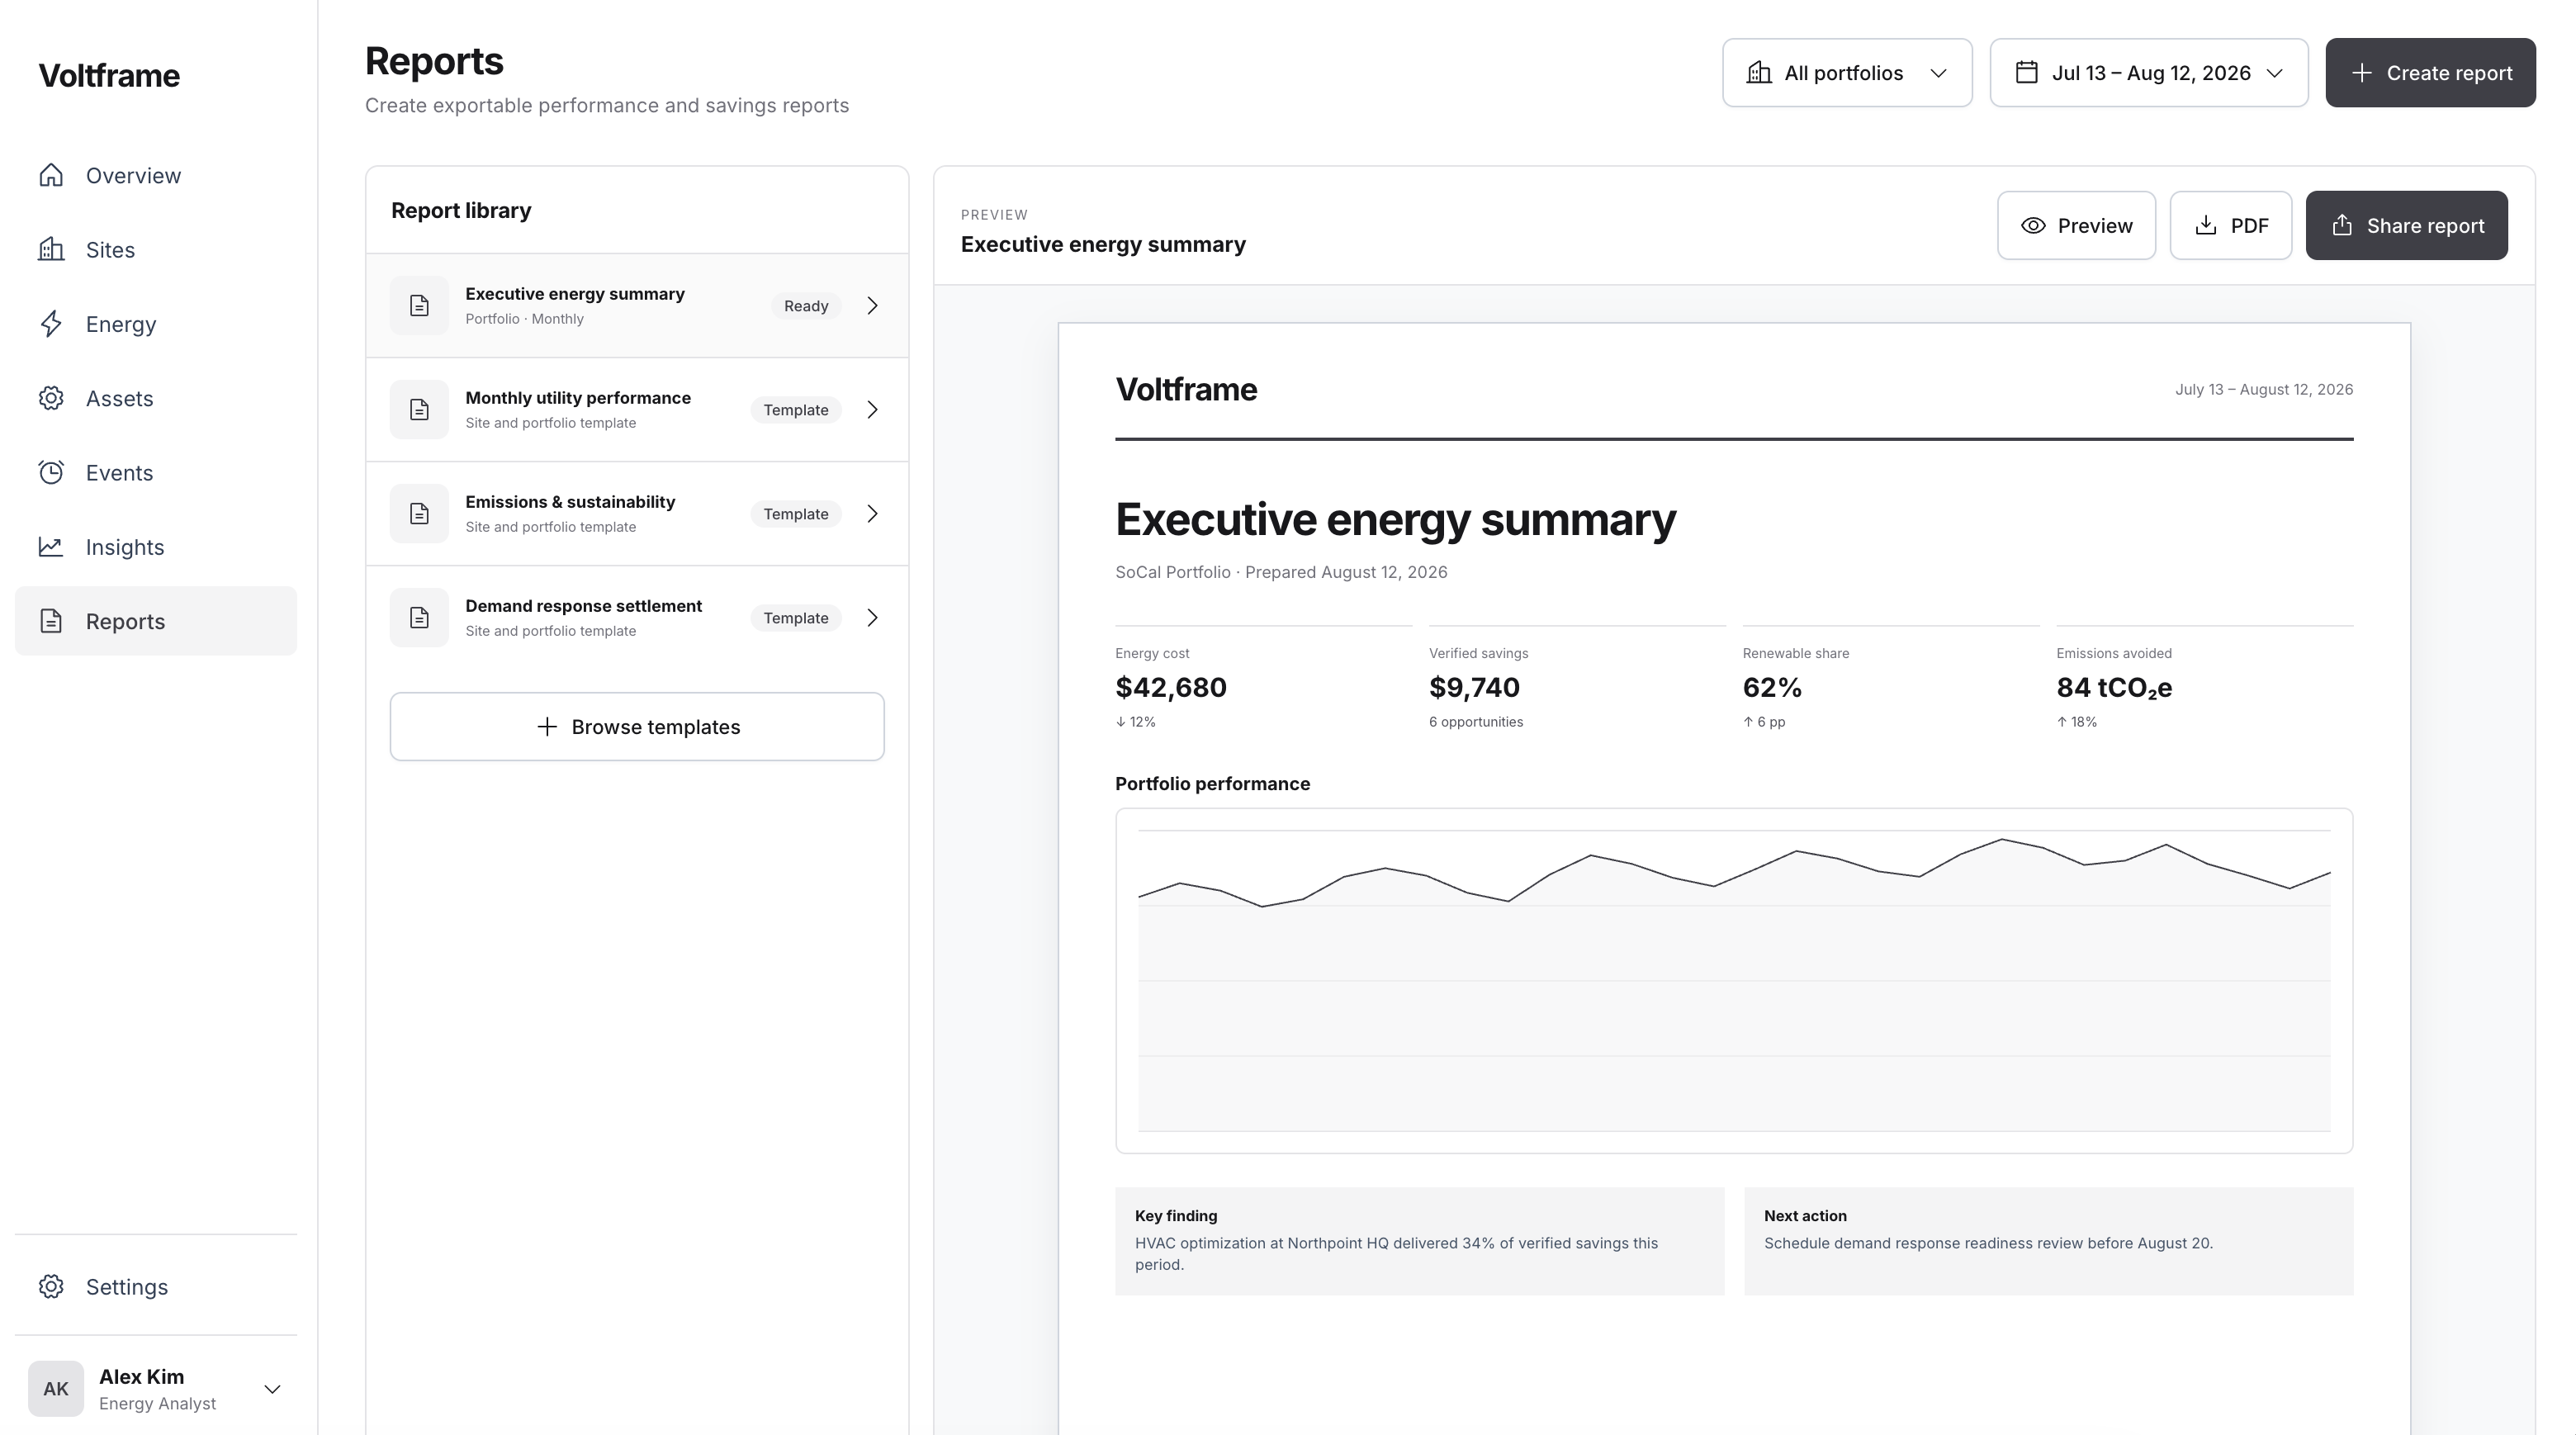Screen dimensions: 2576x1435
Task: Click the document icon beside Demand response settlement
Action: tap(419, 617)
